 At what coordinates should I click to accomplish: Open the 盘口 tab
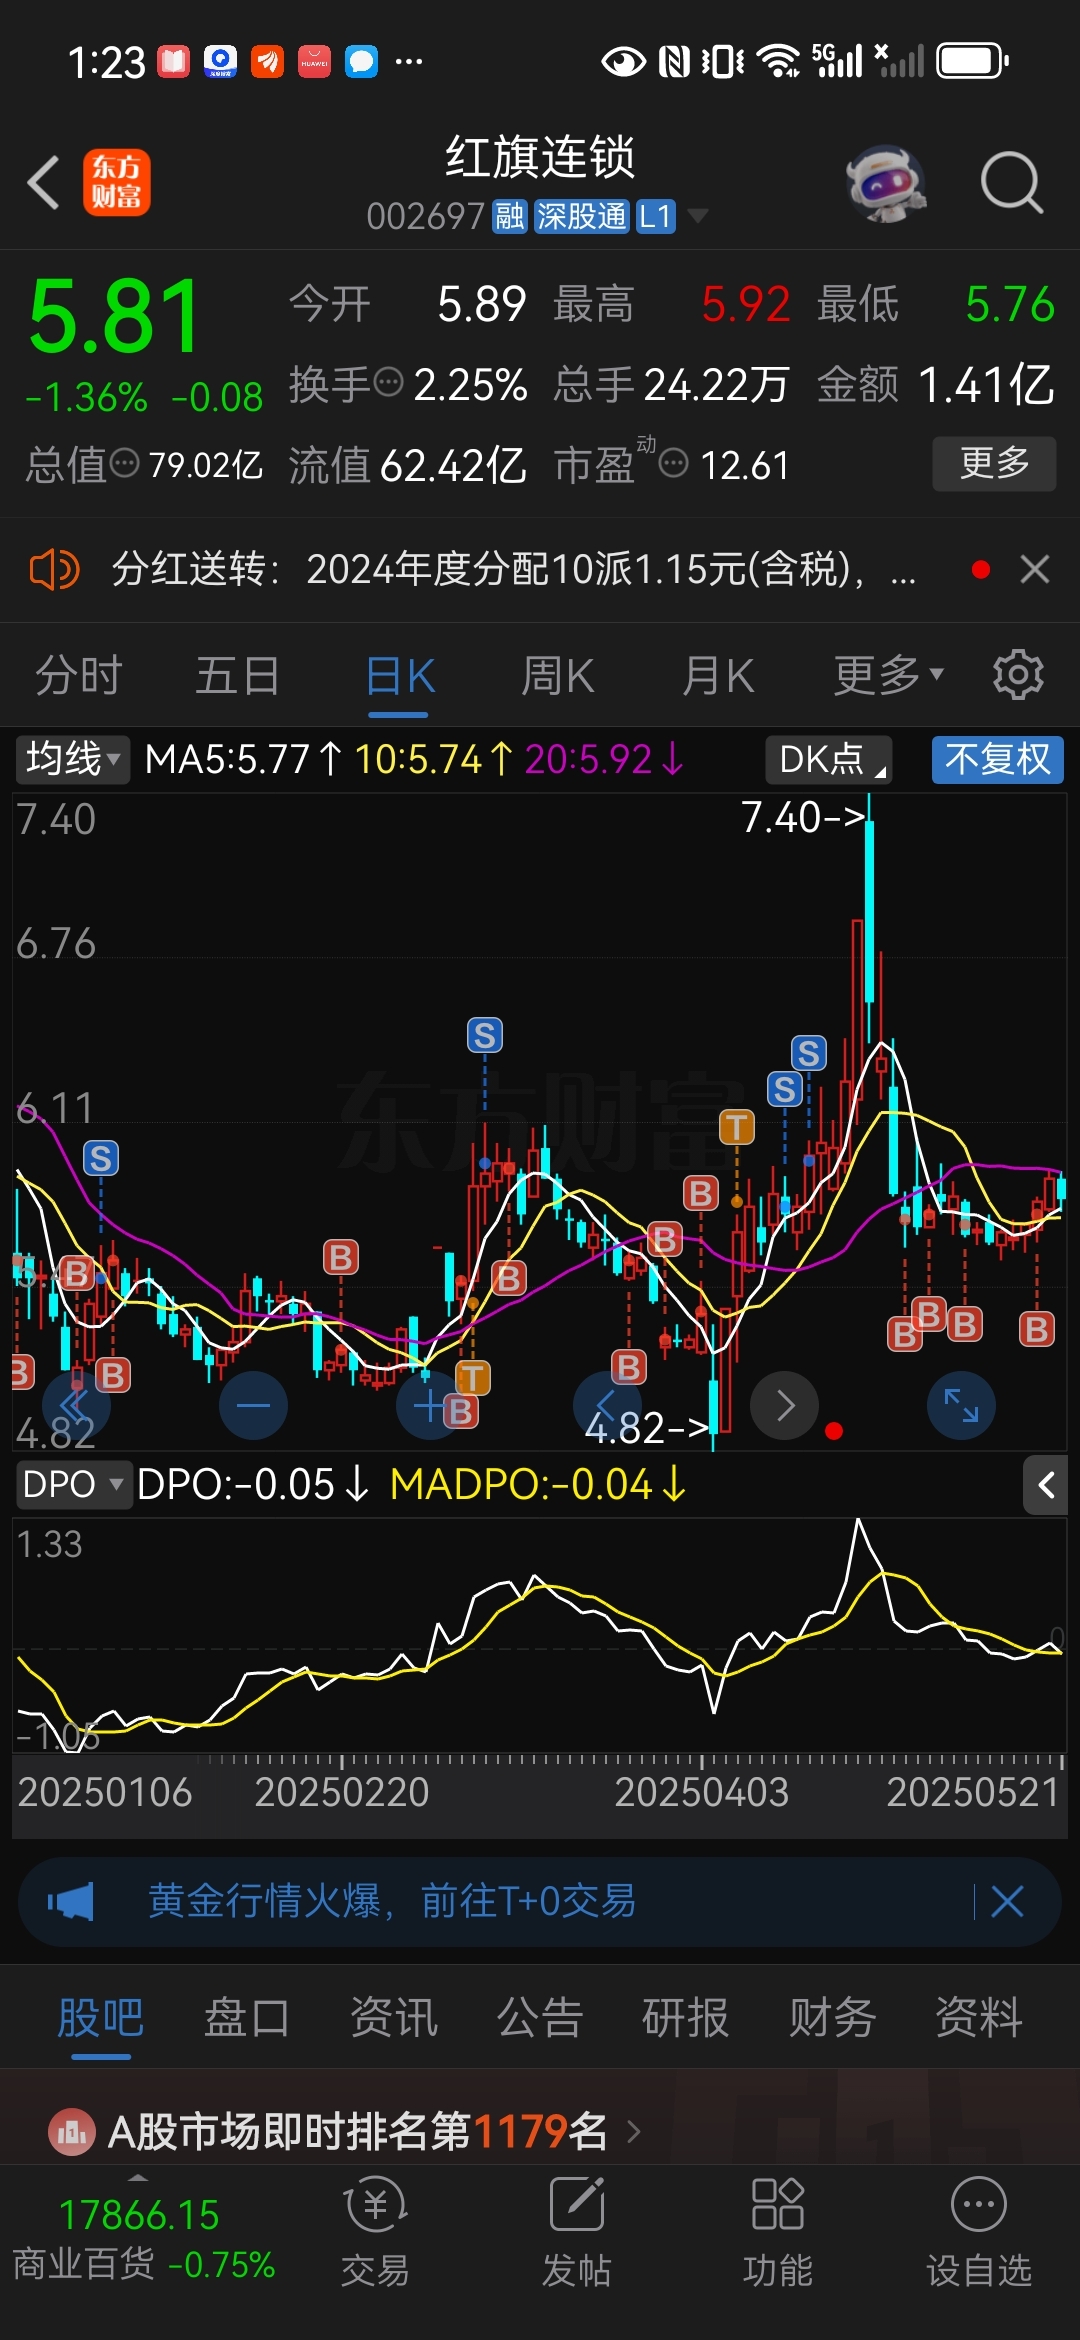pos(247,2017)
